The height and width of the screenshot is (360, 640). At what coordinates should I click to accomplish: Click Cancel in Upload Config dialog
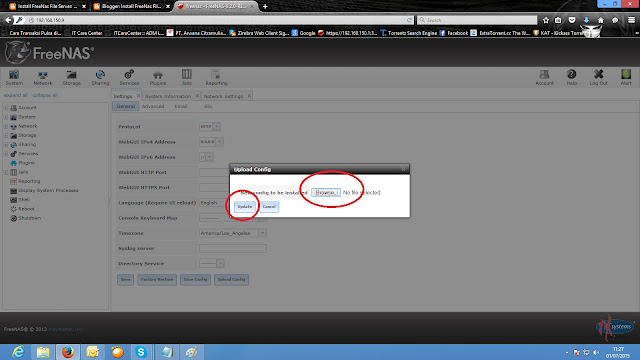[269, 207]
